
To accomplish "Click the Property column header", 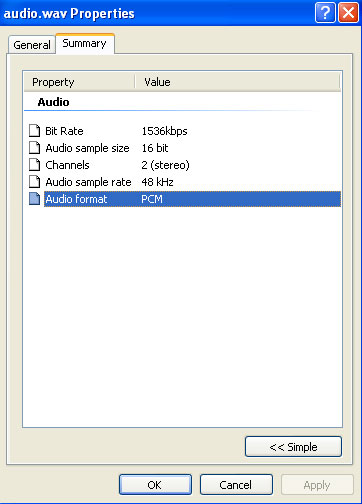I will [x=79, y=82].
